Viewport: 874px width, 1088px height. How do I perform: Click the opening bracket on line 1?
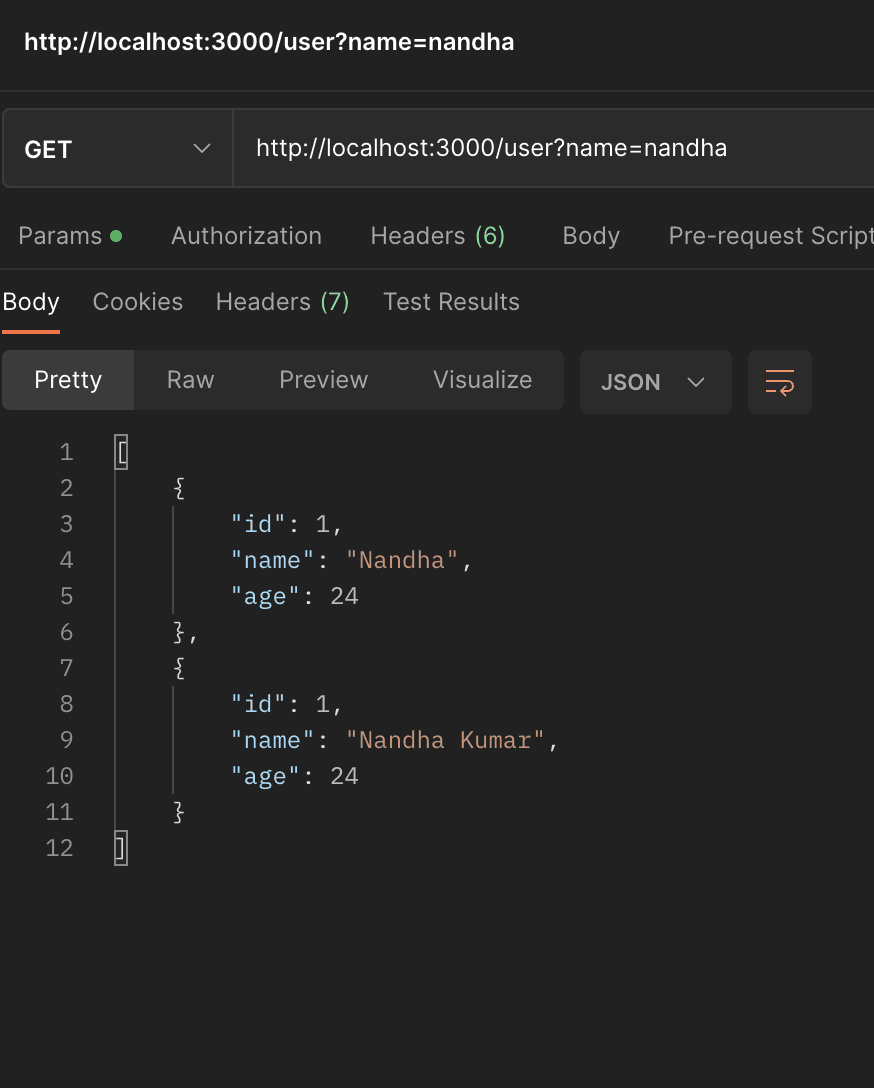(121, 452)
